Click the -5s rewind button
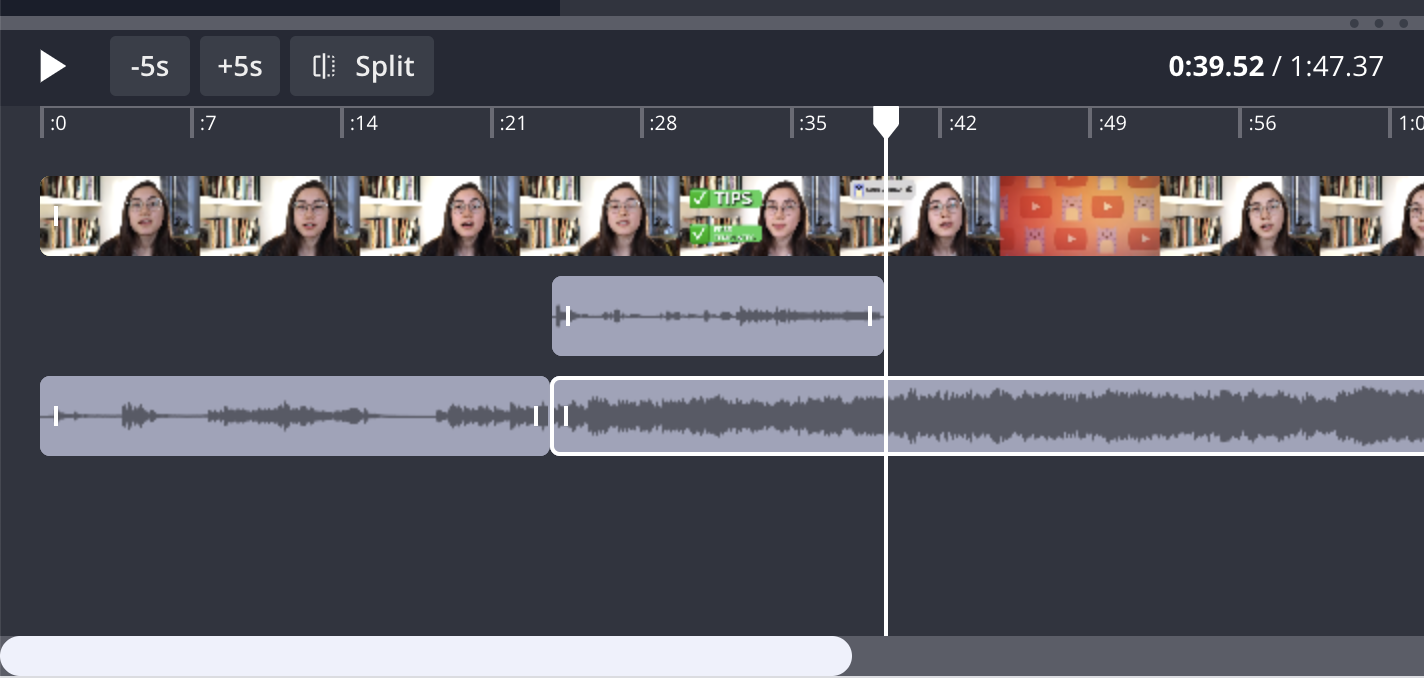 tap(149, 66)
